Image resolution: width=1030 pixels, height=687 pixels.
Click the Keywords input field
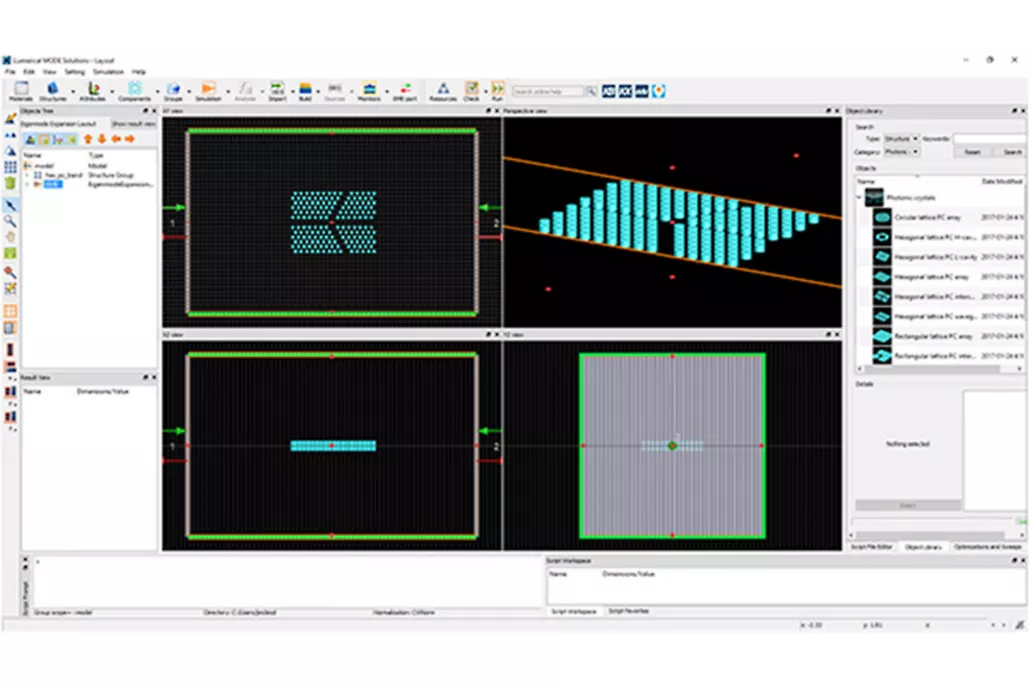coord(988,139)
